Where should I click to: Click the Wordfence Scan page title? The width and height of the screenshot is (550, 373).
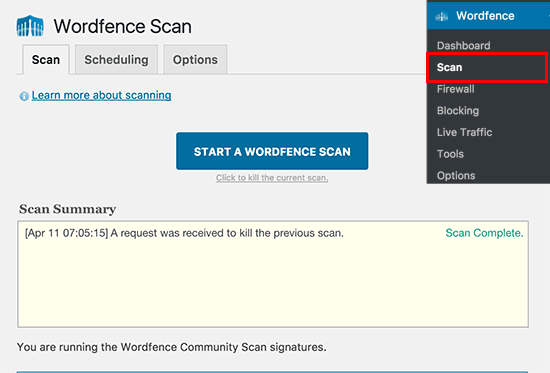pos(122,26)
